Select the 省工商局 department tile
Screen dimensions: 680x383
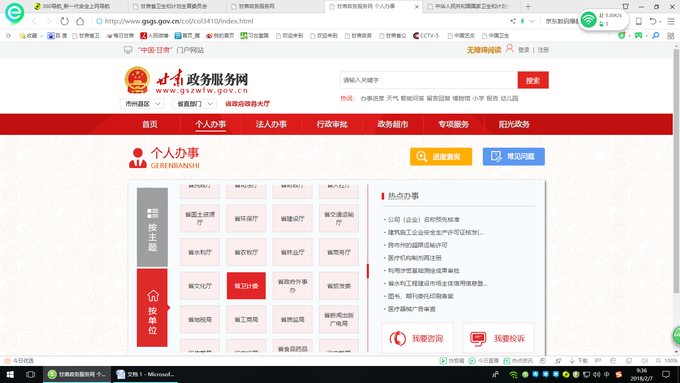[x=246, y=319]
